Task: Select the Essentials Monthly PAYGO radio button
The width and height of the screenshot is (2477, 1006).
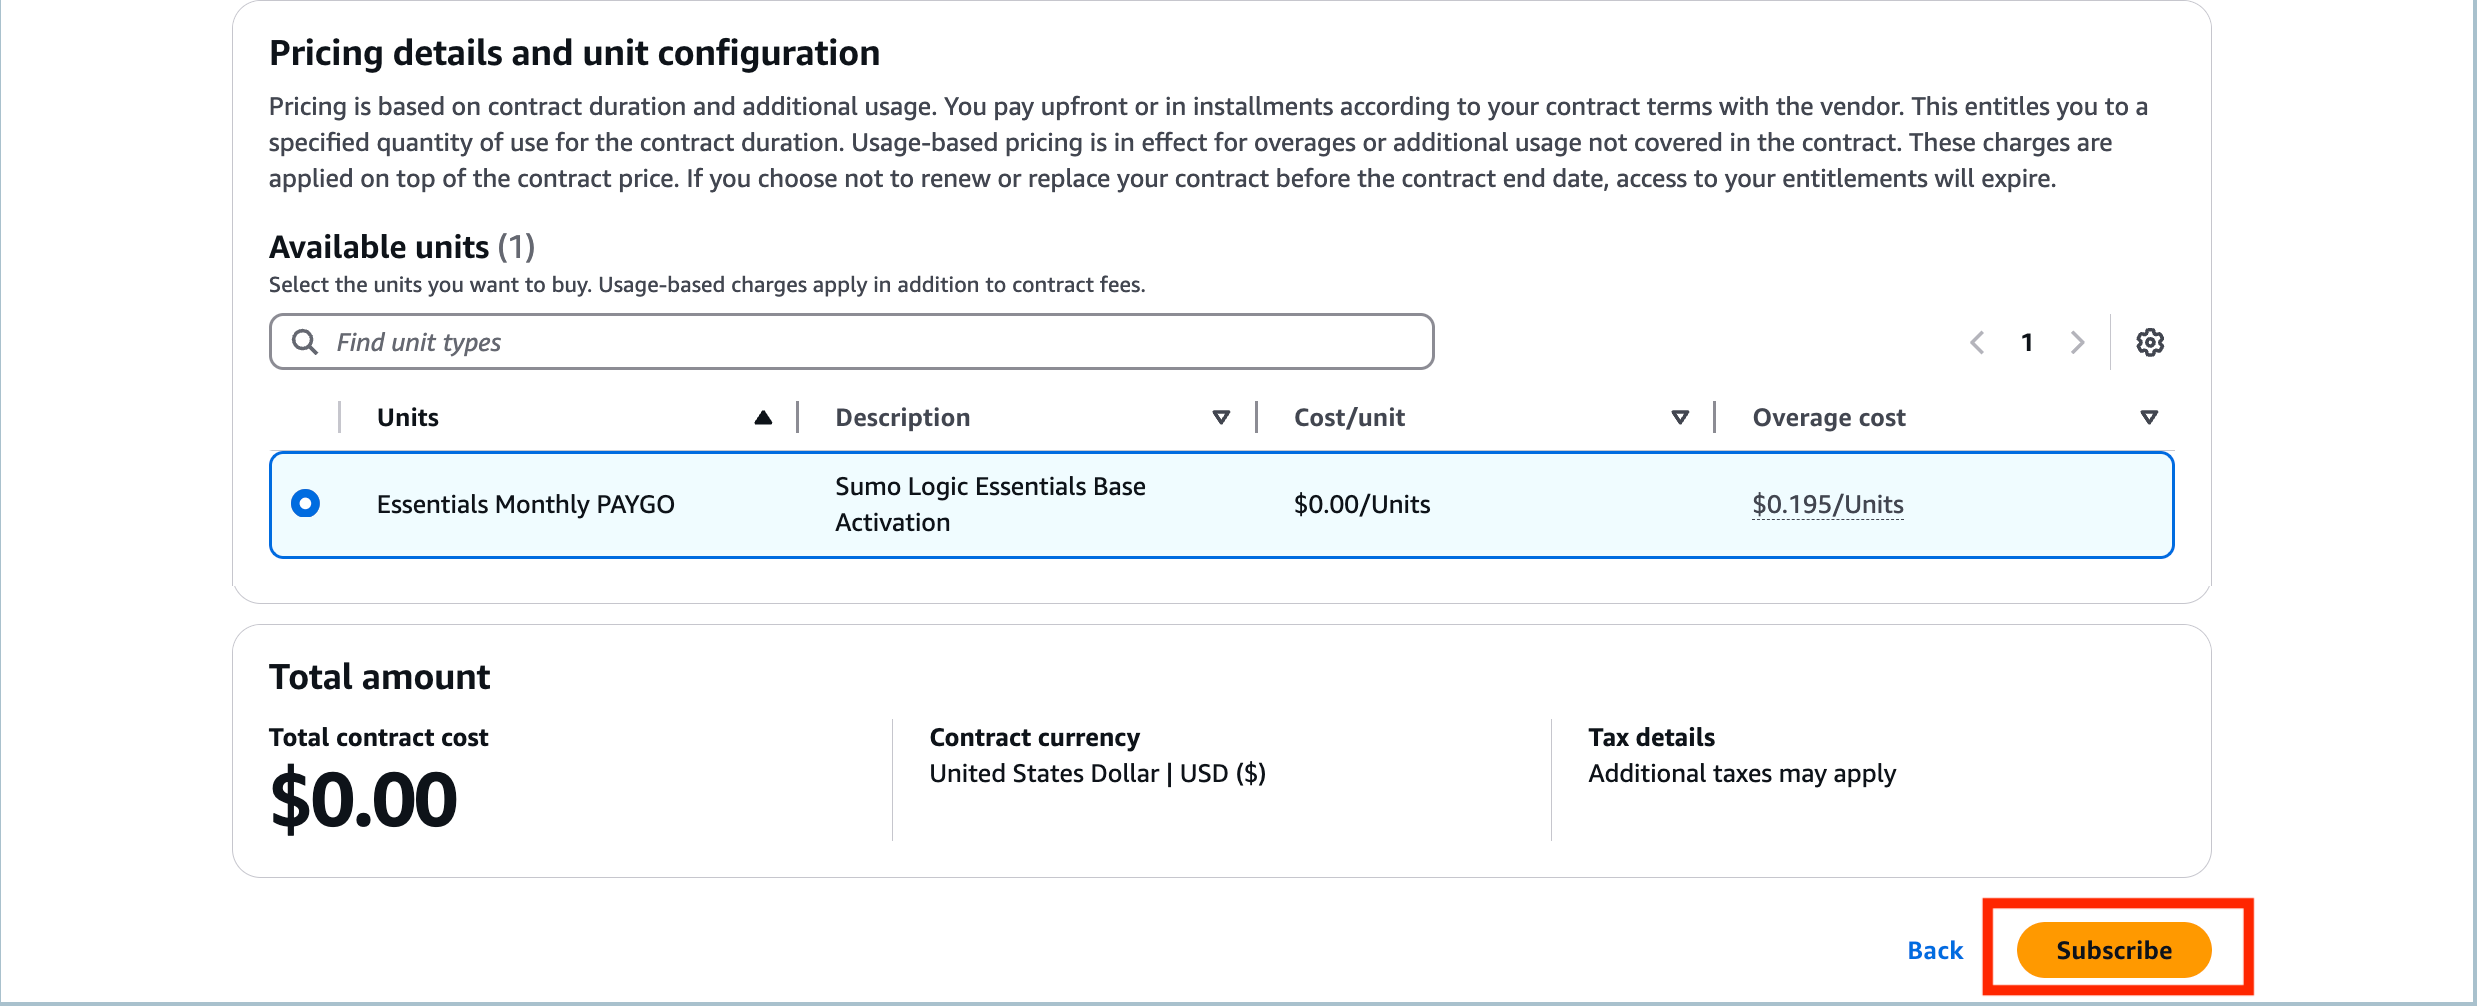Action: click(305, 504)
